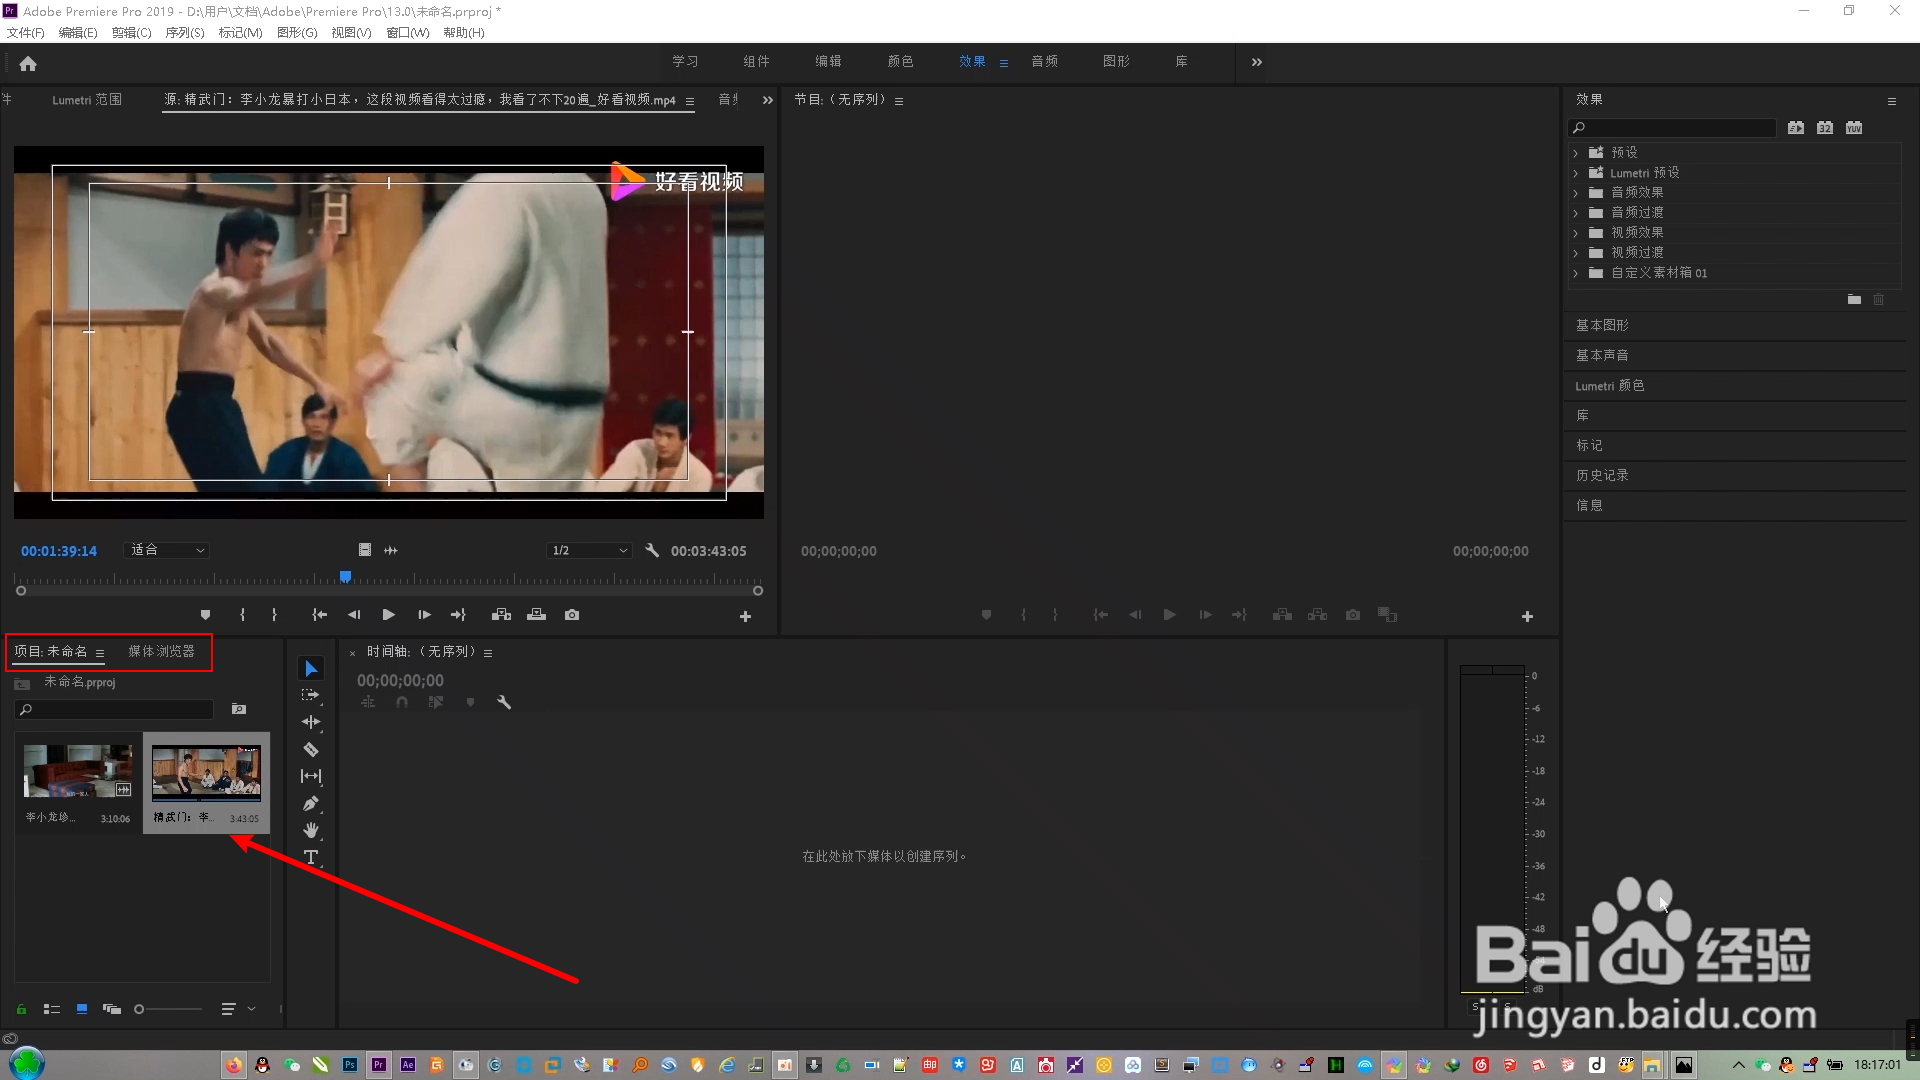Select the 精武门 clip thumbnail
The width and height of the screenshot is (1920, 1080).
206,773
